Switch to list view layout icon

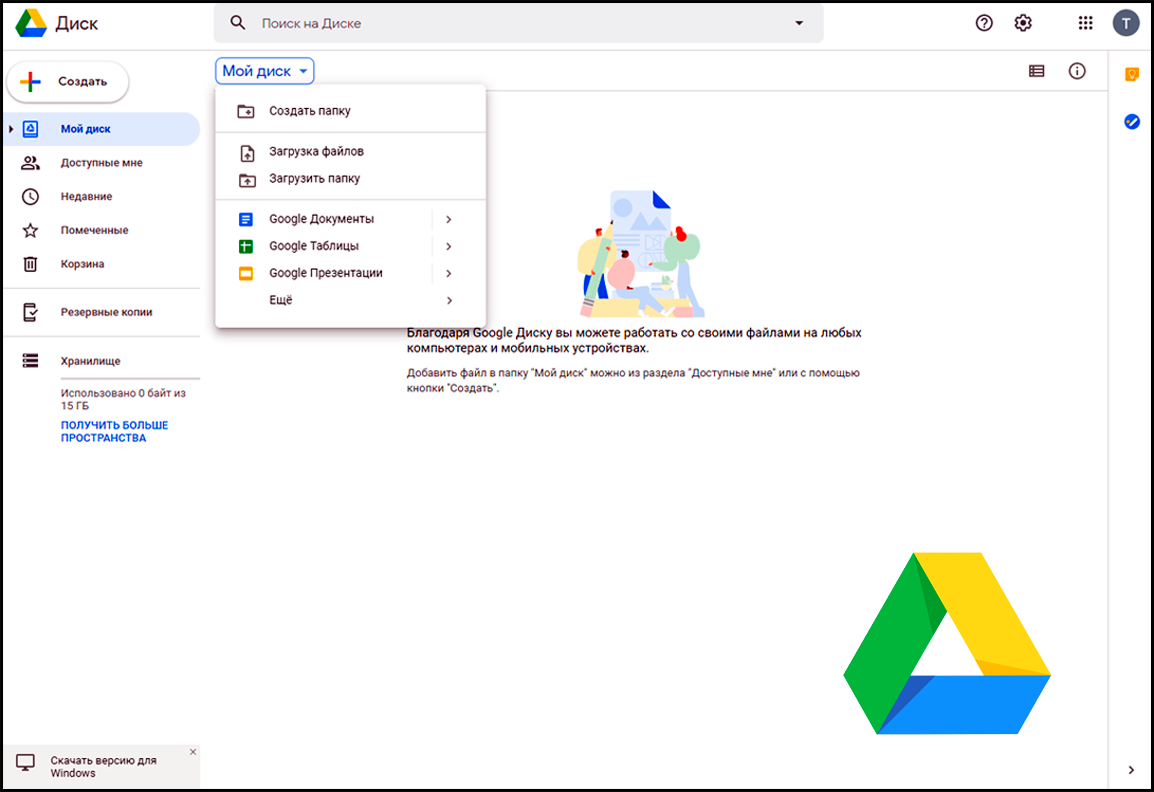(x=1037, y=71)
